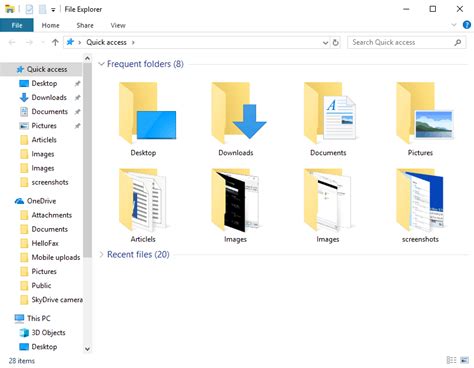Open the Help question mark icon
Screen dimensions: 474x368
pos(467,25)
